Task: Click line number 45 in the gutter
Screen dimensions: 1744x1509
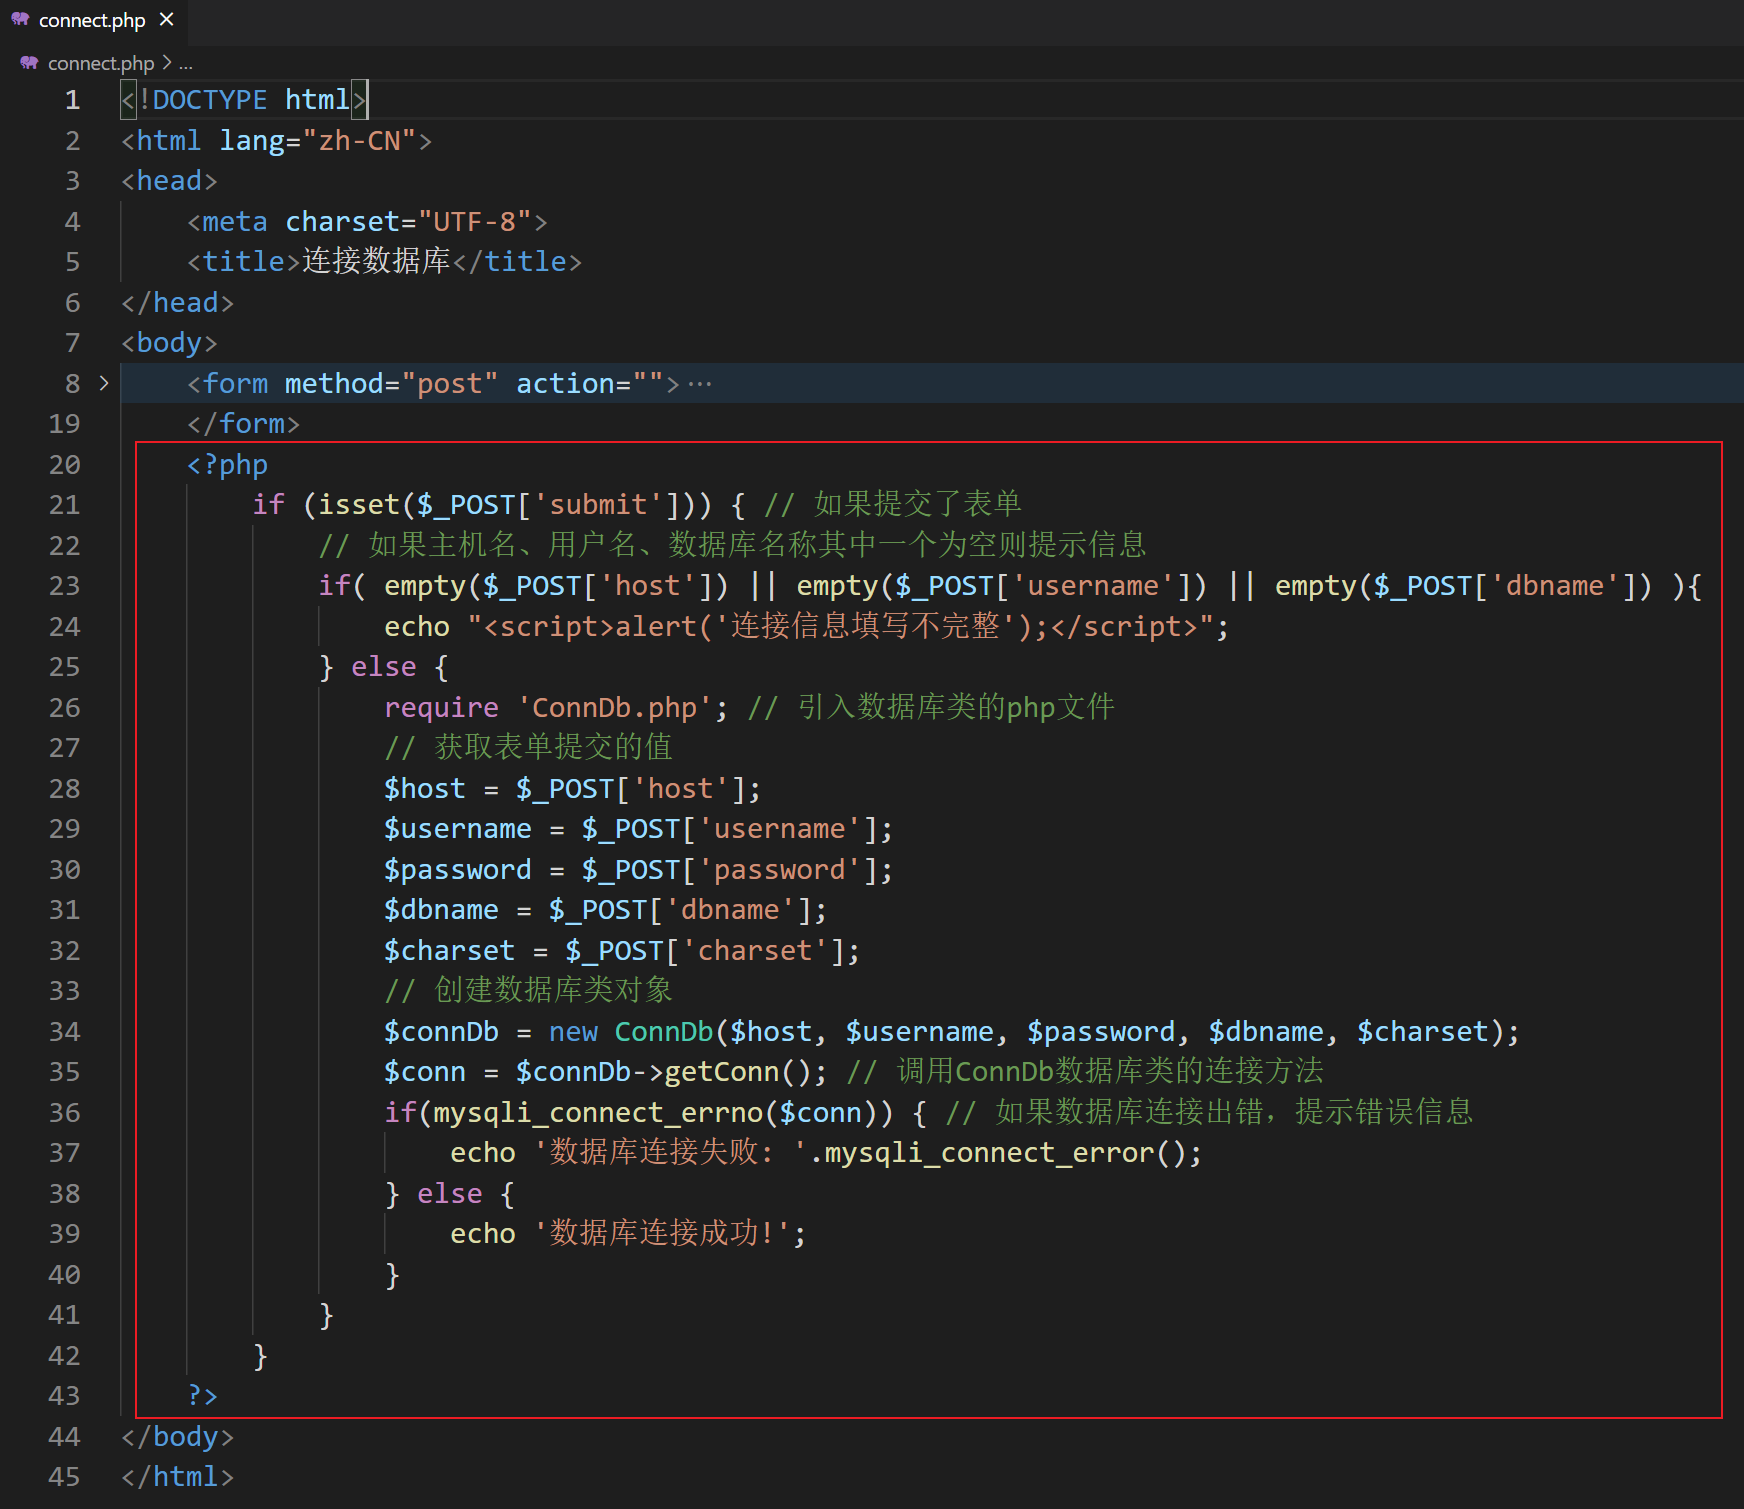Action: (x=64, y=1477)
